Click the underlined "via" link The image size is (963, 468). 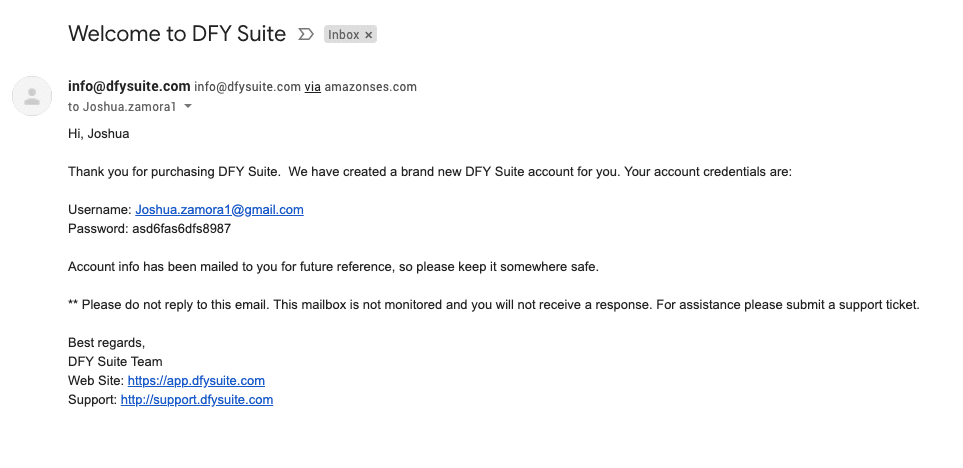(x=313, y=87)
